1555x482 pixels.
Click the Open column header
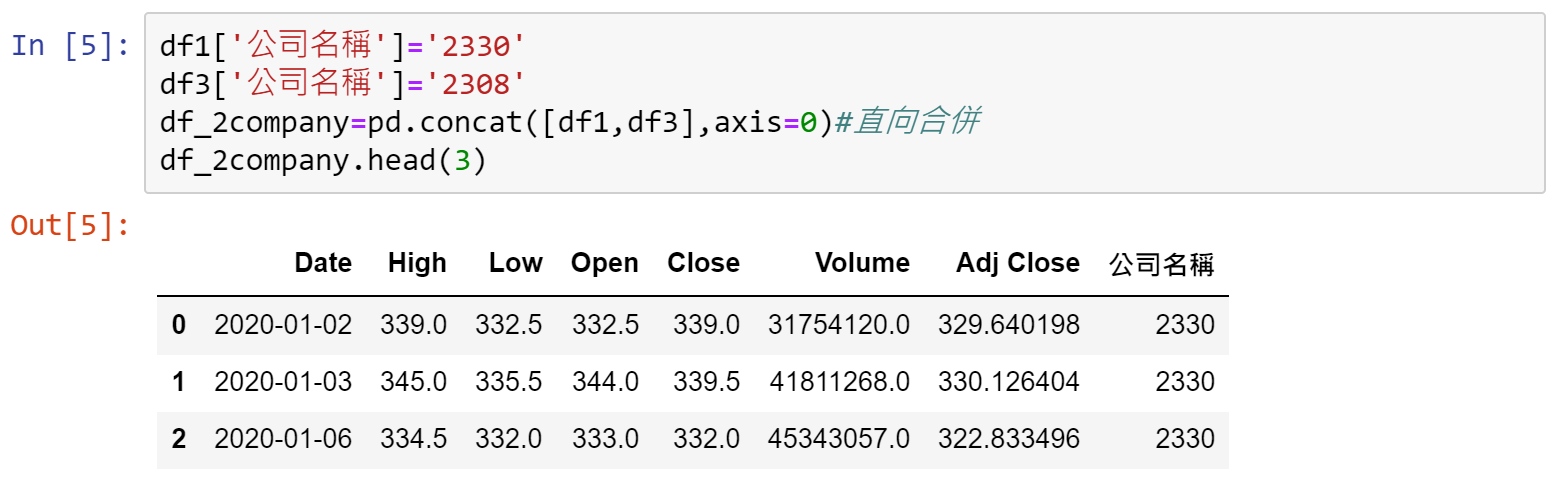coord(605,263)
